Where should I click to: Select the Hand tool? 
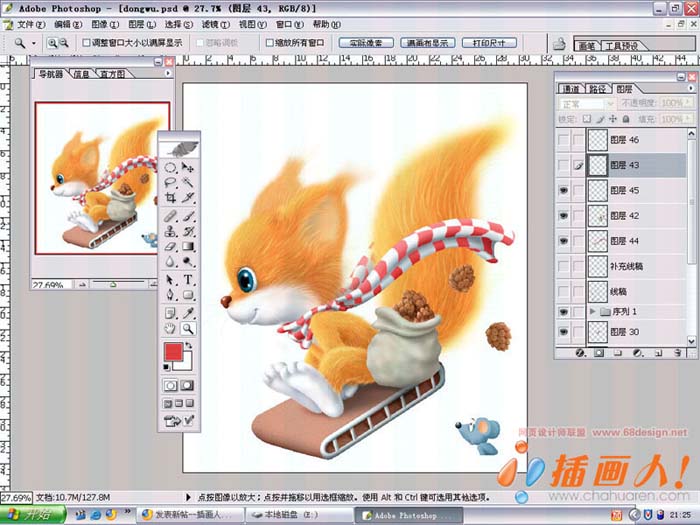pos(170,329)
